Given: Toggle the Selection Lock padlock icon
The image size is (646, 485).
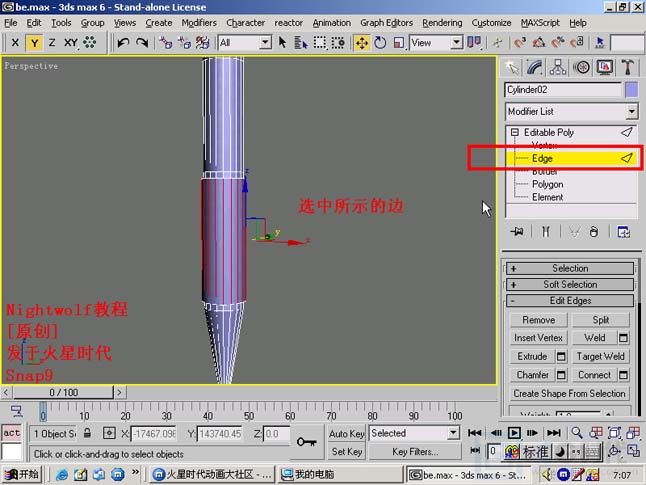Looking at the screenshot, I should click(87, 433).
